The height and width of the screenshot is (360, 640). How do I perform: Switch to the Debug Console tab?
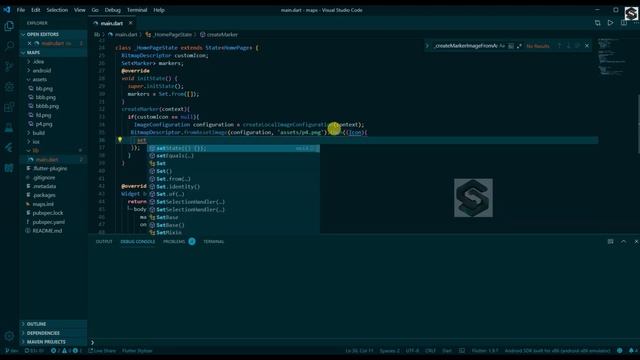[x=138, y=242]
